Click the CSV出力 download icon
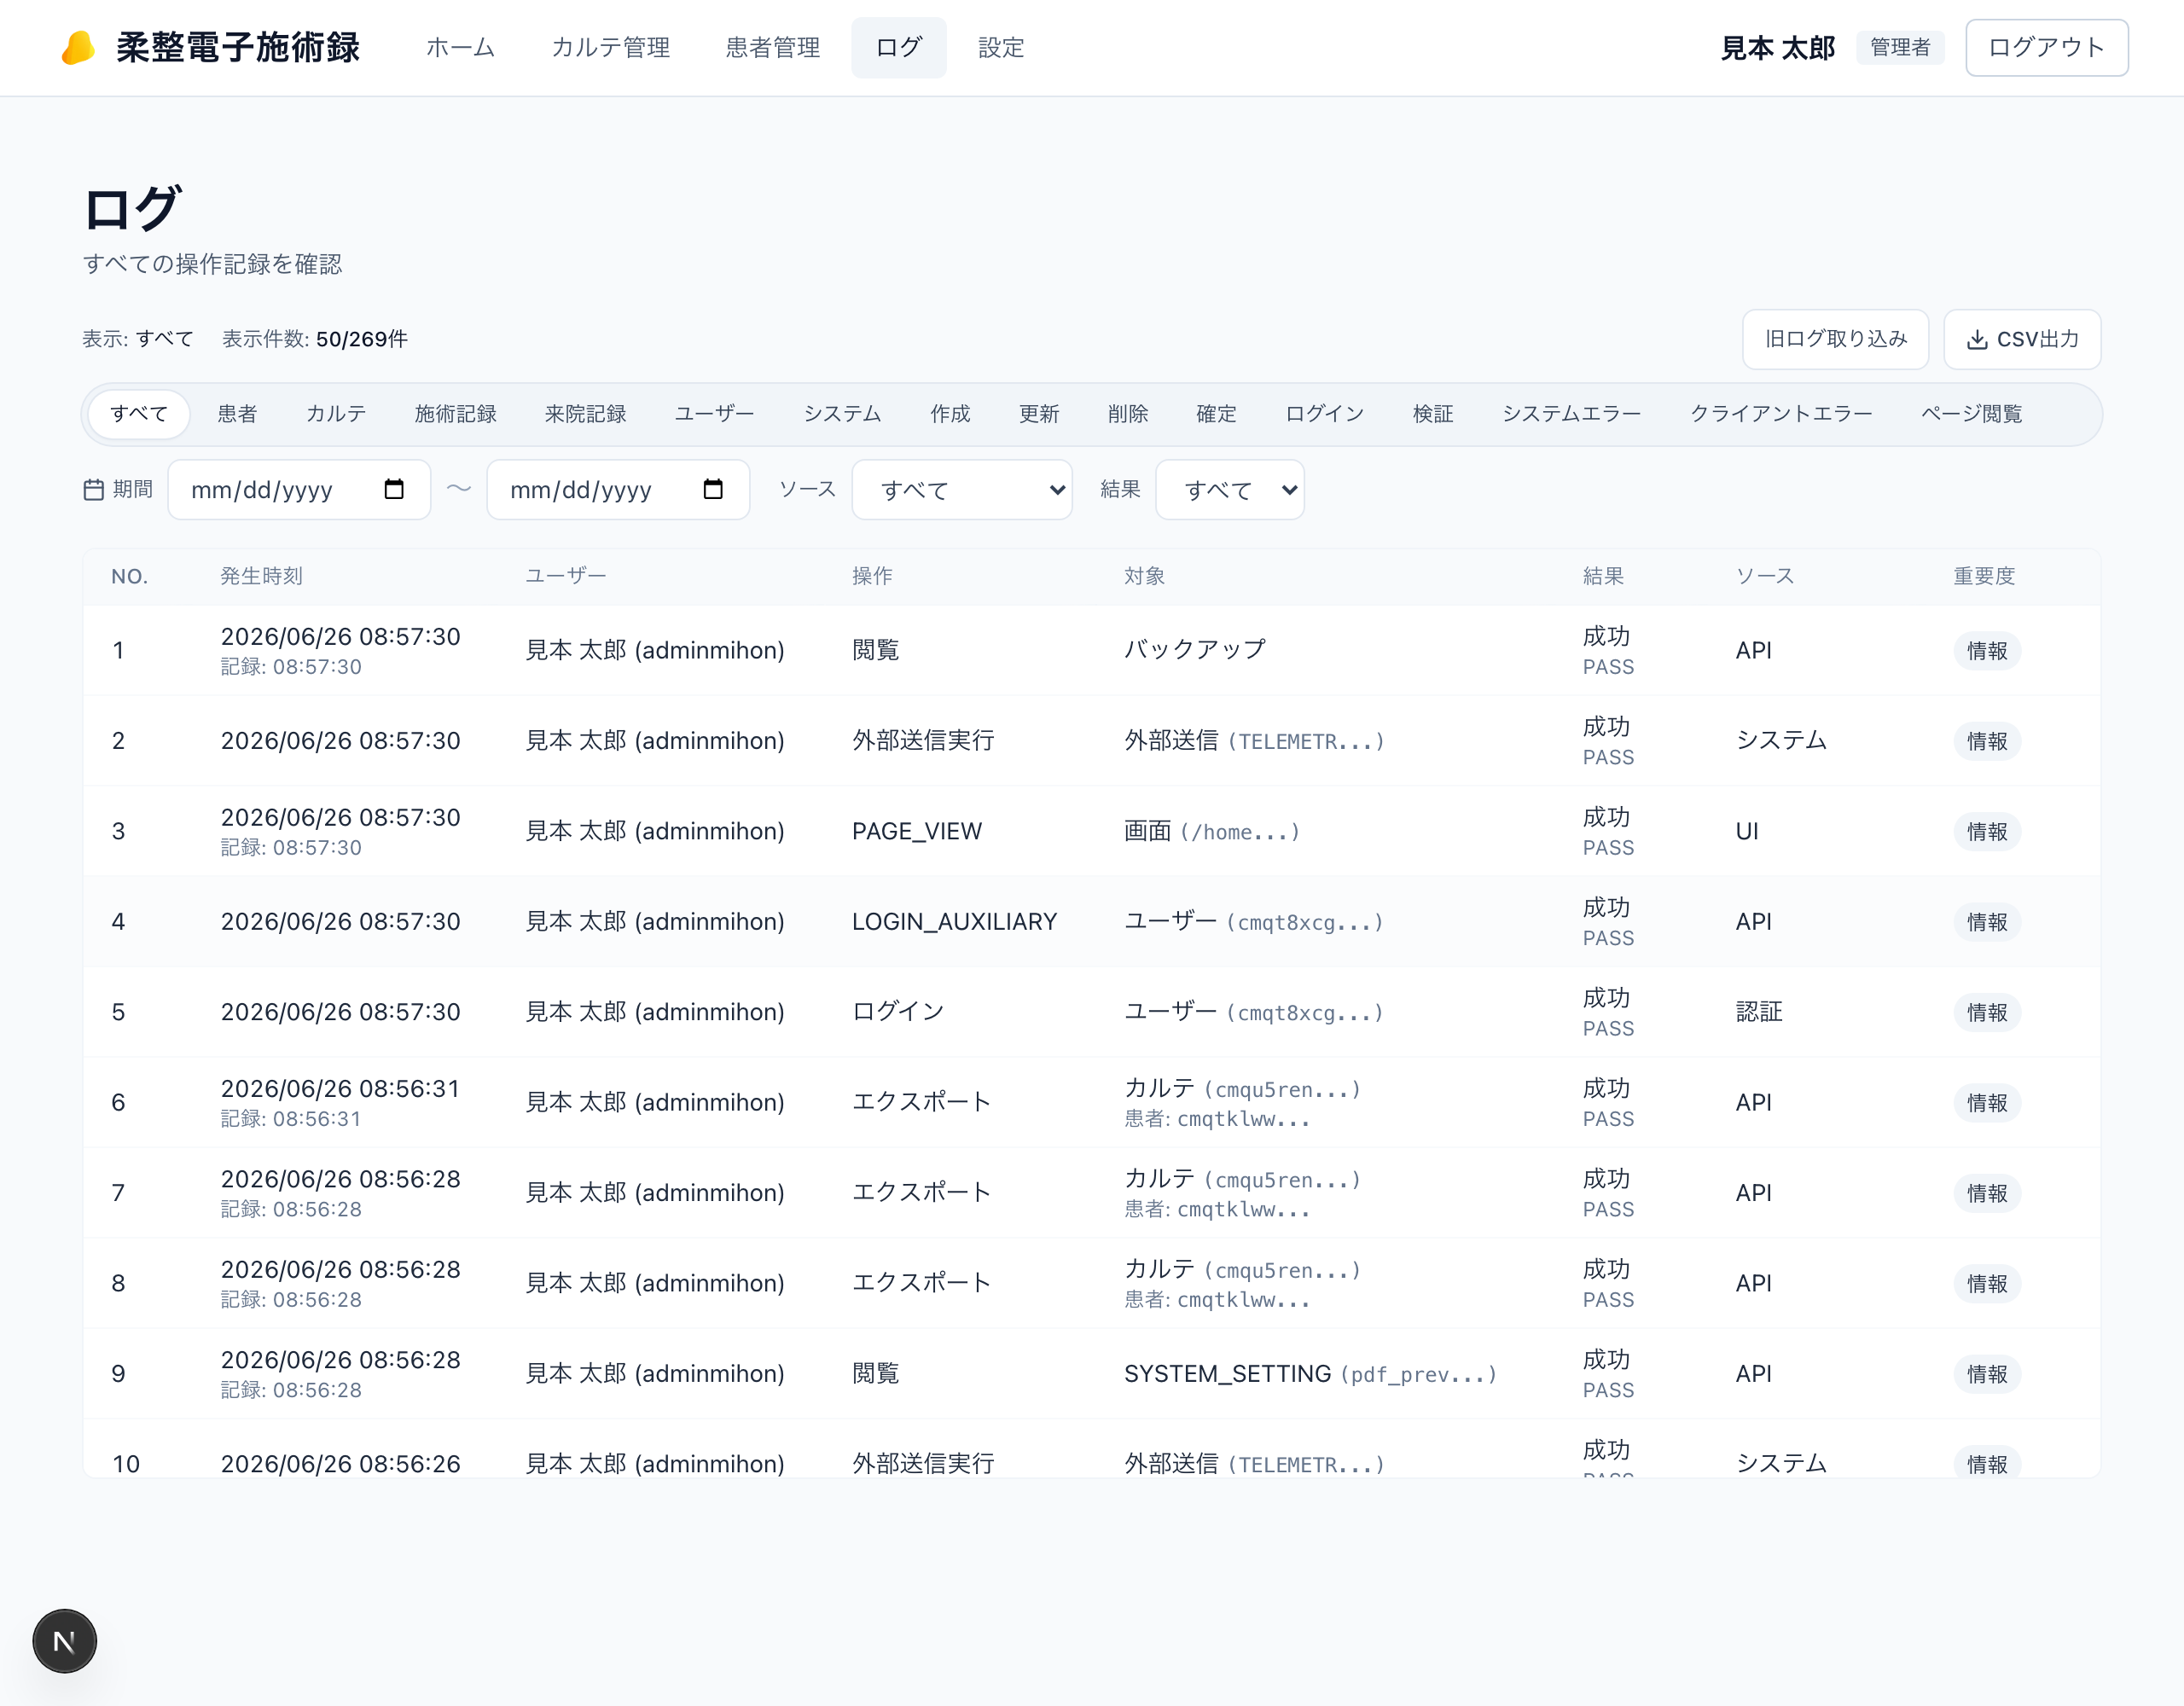 (x=1976, y=340)
